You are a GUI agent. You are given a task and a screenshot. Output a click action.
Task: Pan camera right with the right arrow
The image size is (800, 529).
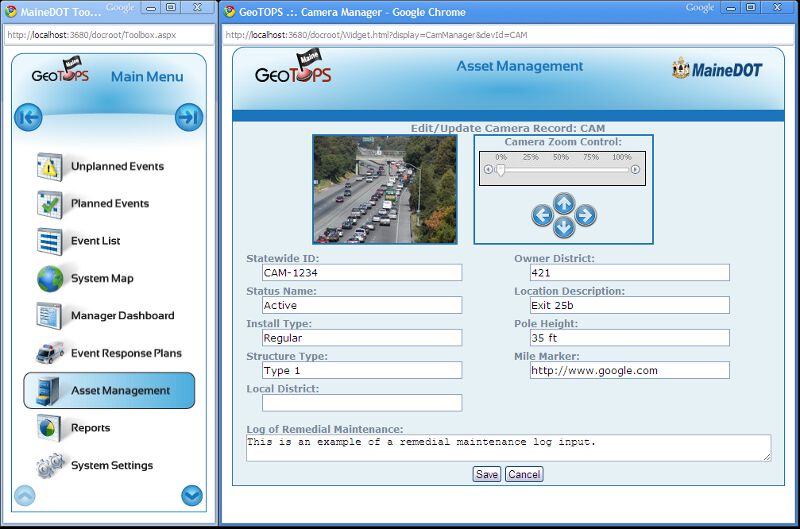point(585,215)
